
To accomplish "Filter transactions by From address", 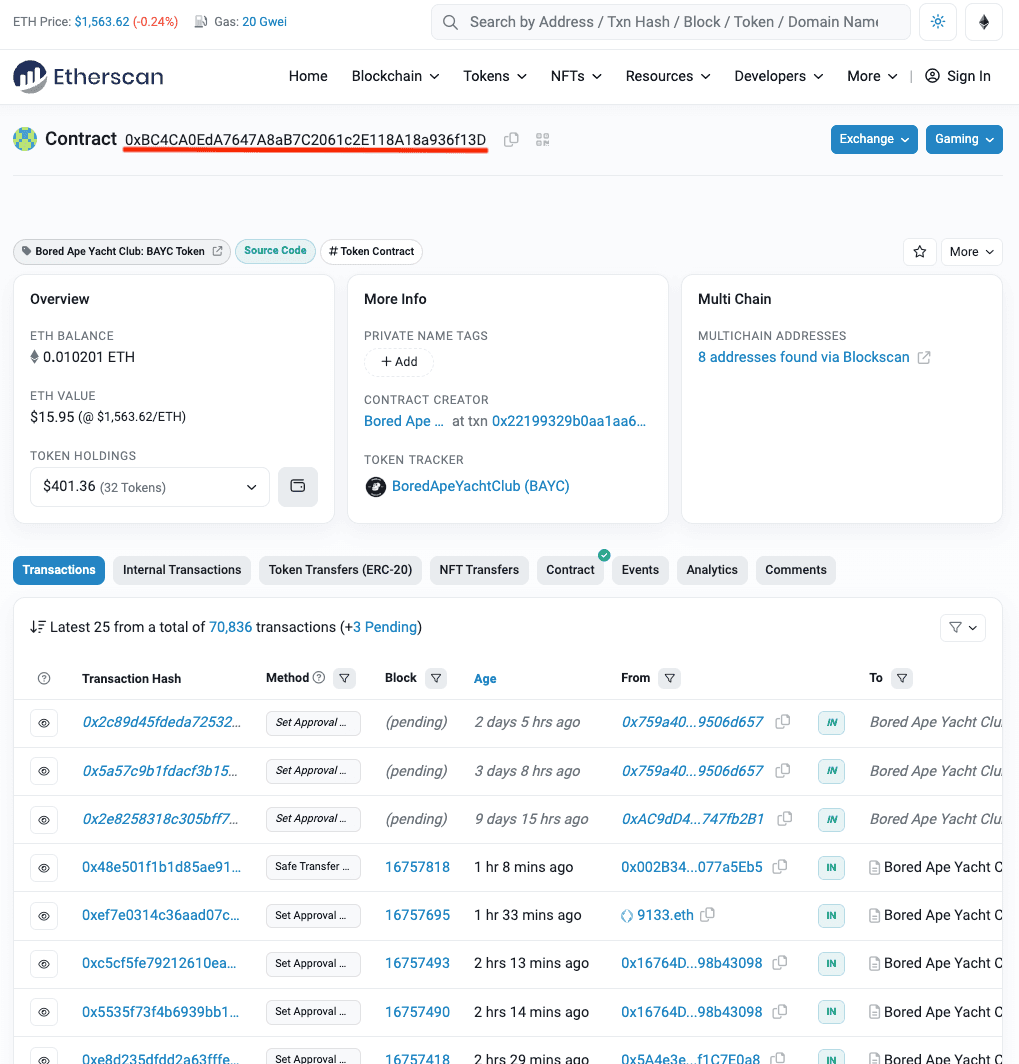I will coord(670,678).
